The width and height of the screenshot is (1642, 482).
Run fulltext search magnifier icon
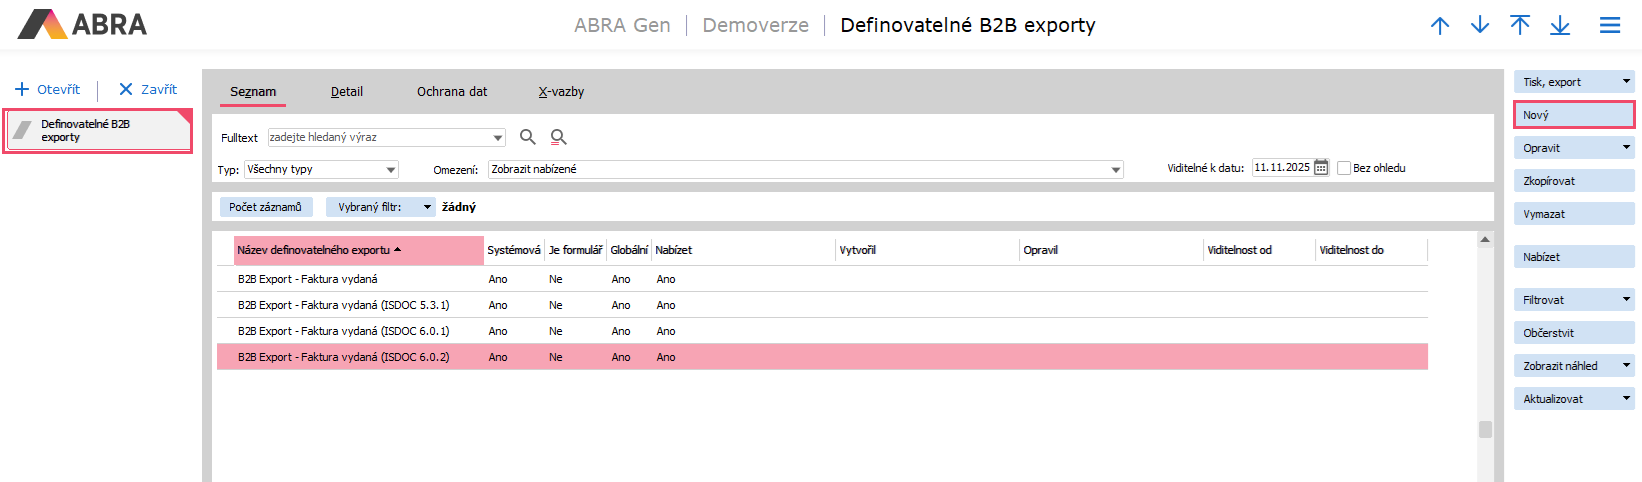tap(528, 137)
